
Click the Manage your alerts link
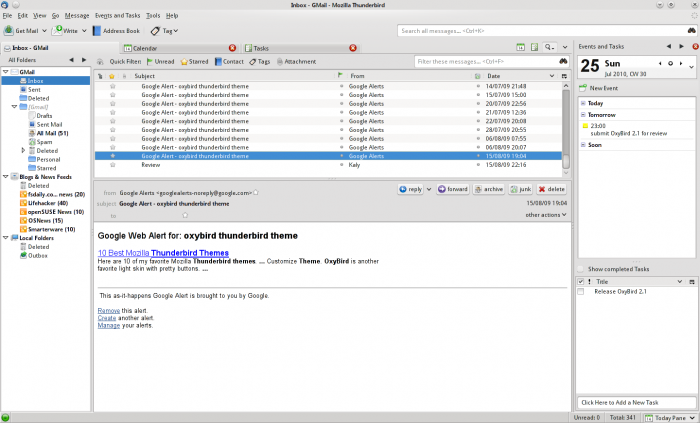point(108,326)
